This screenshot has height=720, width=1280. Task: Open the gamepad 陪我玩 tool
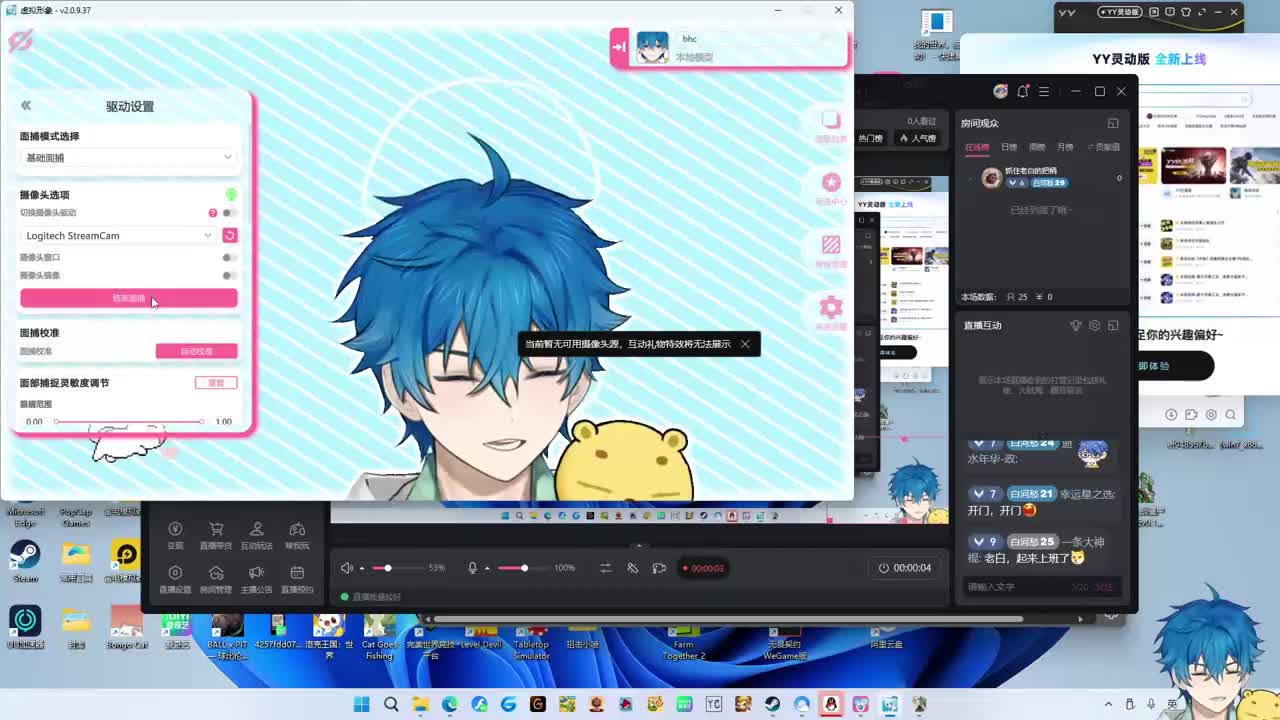(x=297, y=534)
